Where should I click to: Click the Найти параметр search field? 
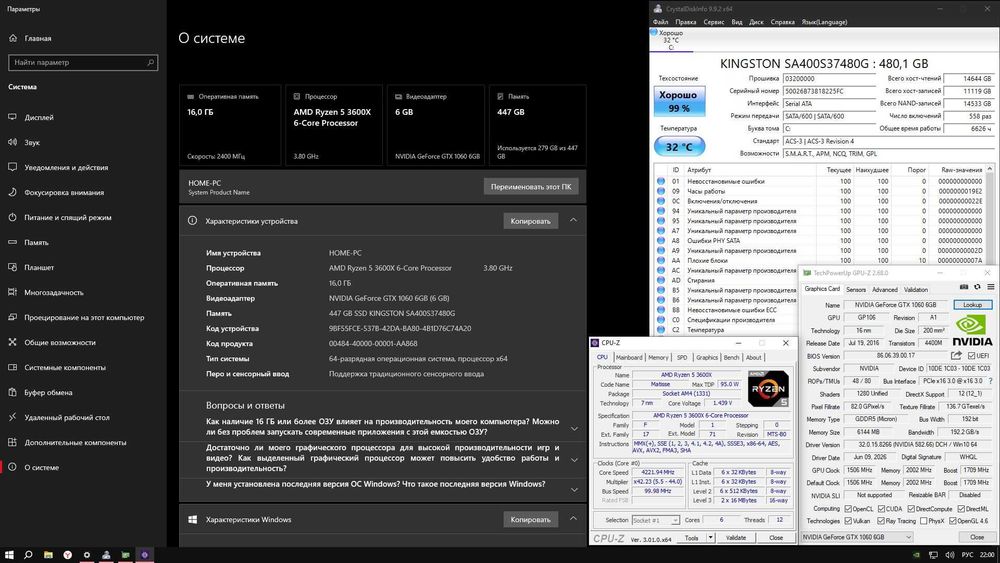pyautogui.click(x=83, y=62)
